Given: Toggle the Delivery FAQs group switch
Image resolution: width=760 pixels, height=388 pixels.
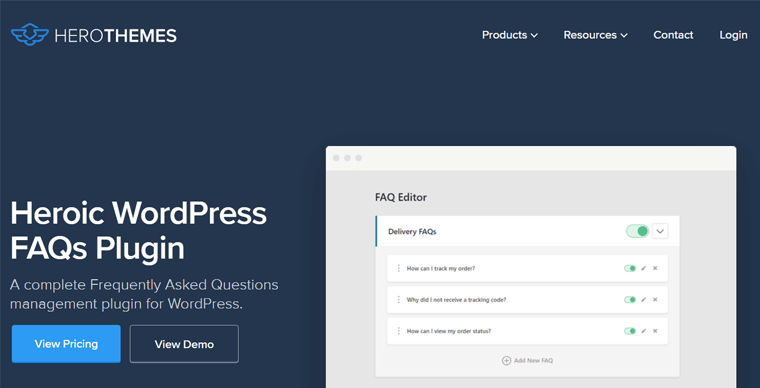Looking at the screenshot, I should click(x=637, y=231).
